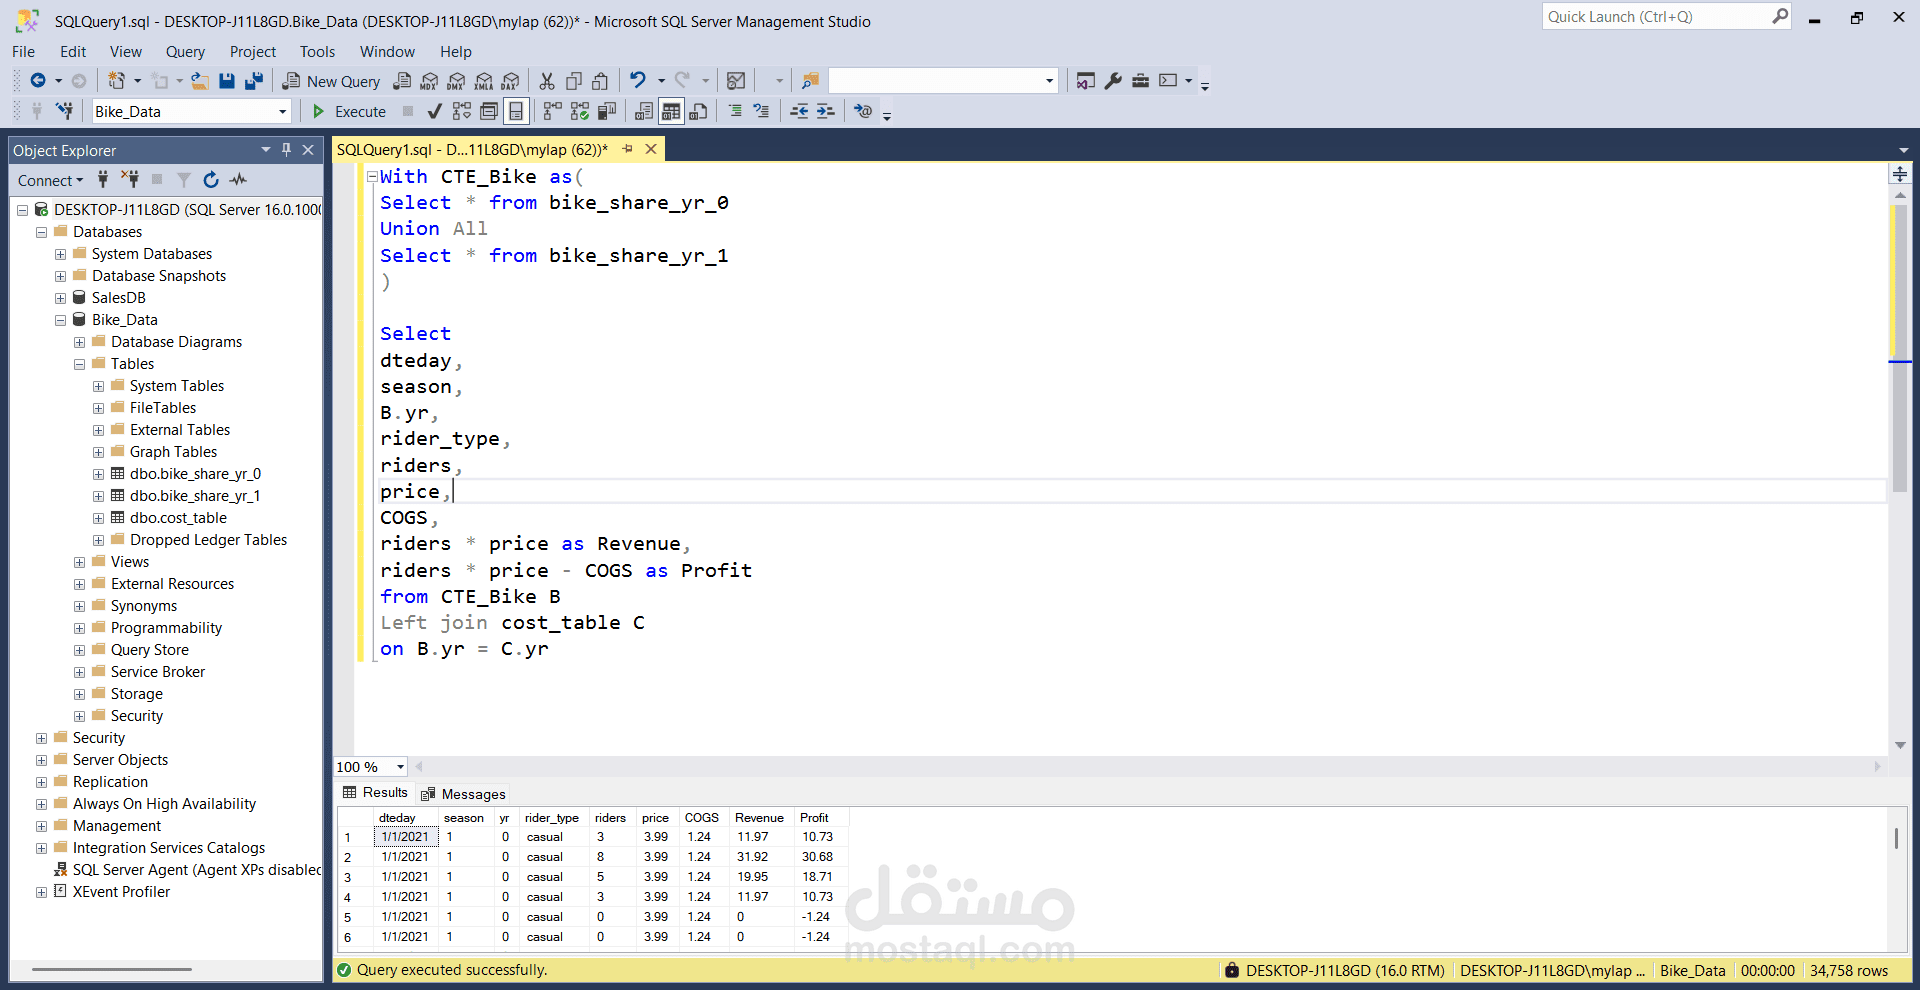This screenshot has height=990, width=1920.
Task: Click the New Query button
Action: pos(331,82)
